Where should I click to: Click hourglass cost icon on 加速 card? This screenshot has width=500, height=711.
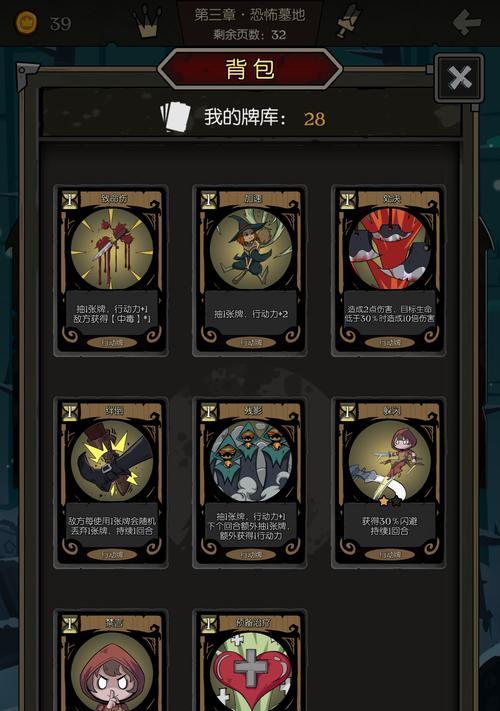coord(209,200)
